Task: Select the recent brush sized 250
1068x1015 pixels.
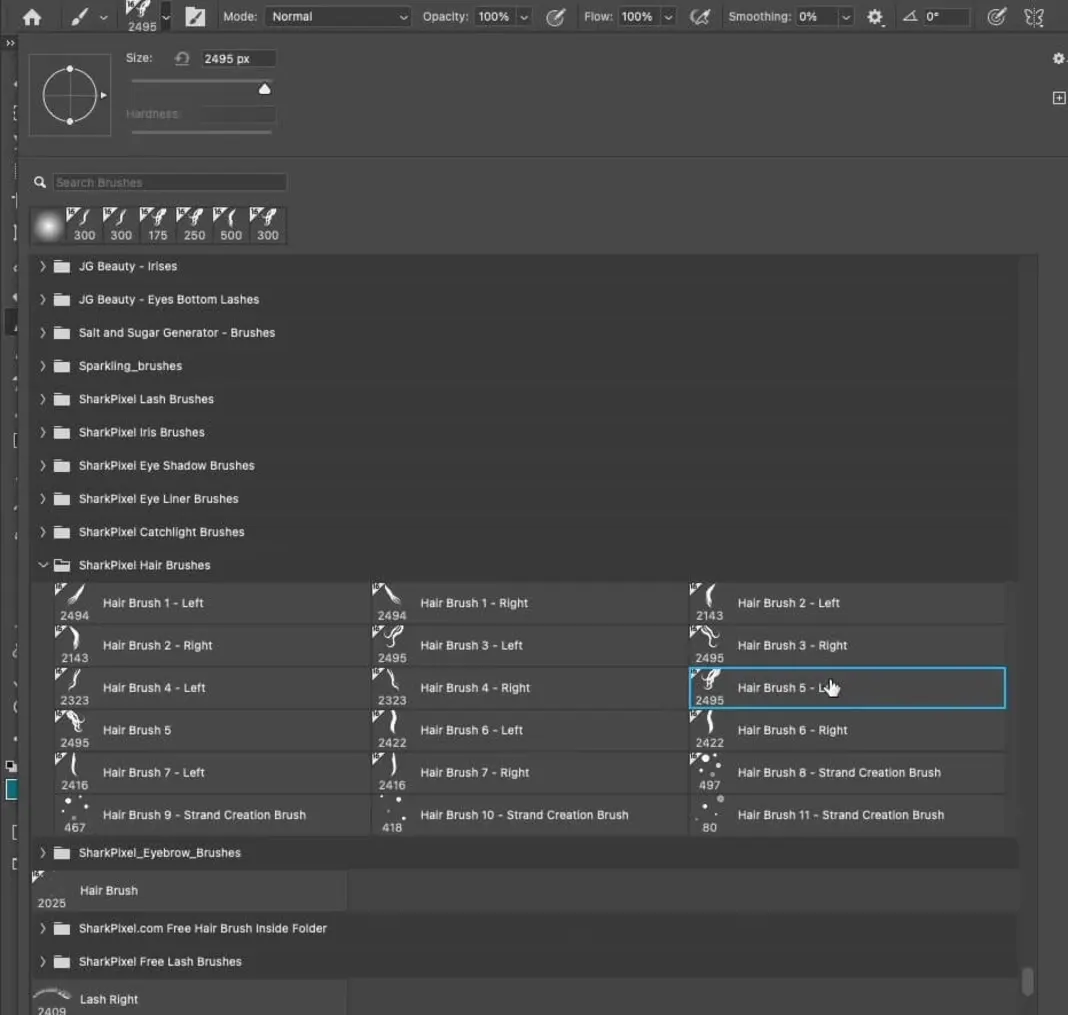Action: click(x=194, y=225)
